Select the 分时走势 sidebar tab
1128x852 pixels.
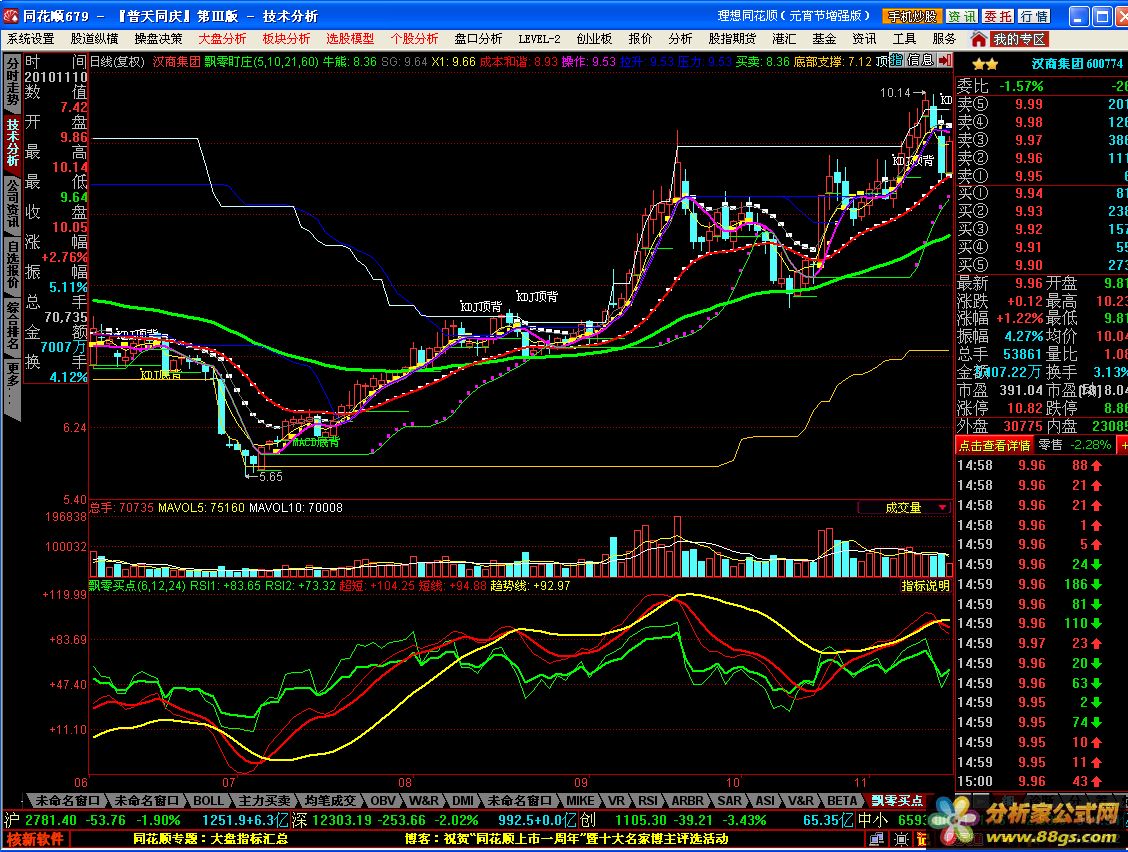click(12, 82)
